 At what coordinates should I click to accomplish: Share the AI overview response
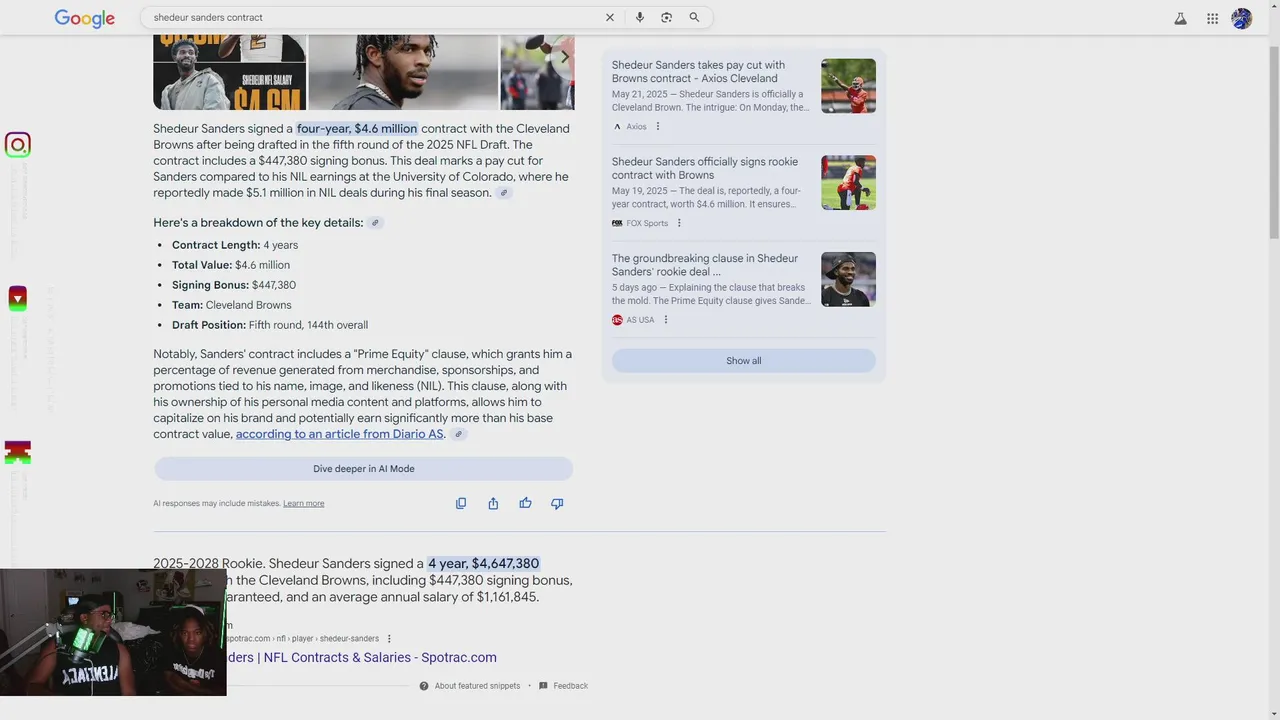pos(493,503)
